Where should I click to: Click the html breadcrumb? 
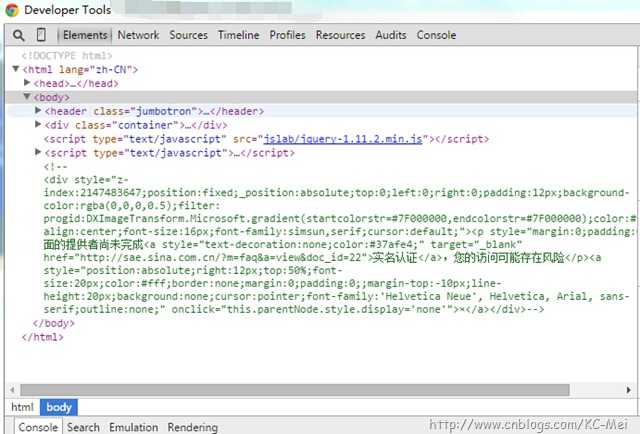22,407
